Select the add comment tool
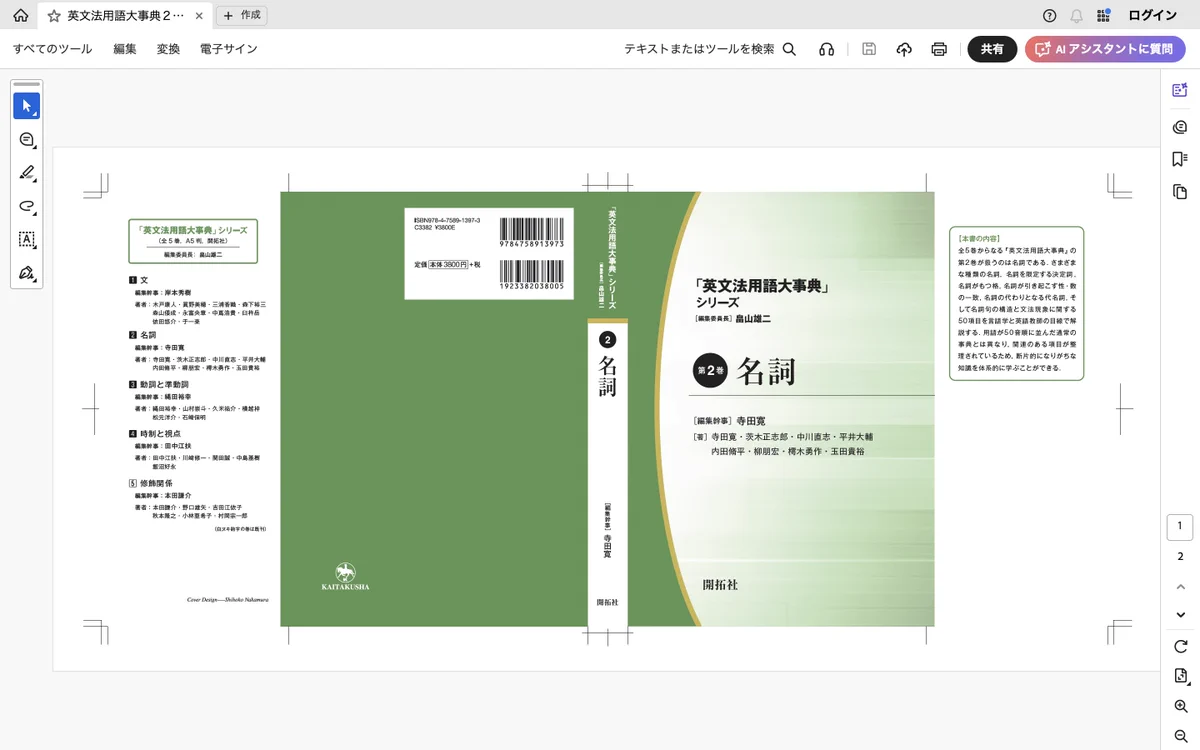The width and height of the screenshot is (1200, 750). 27,140
